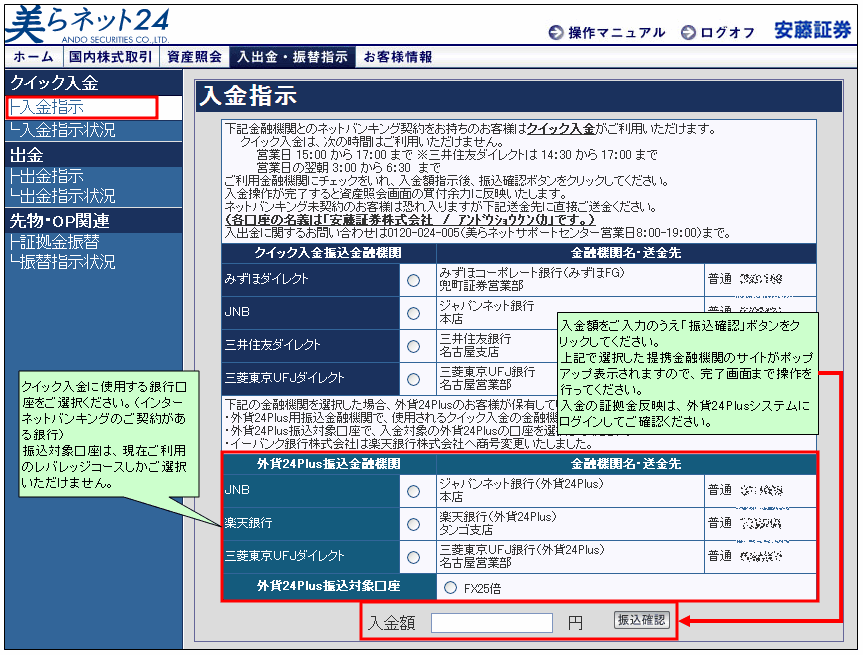Viewport: 863px width, 655px height.
Task: Select 外貨24Plus JNB radio button
Action: coord(413,492)
